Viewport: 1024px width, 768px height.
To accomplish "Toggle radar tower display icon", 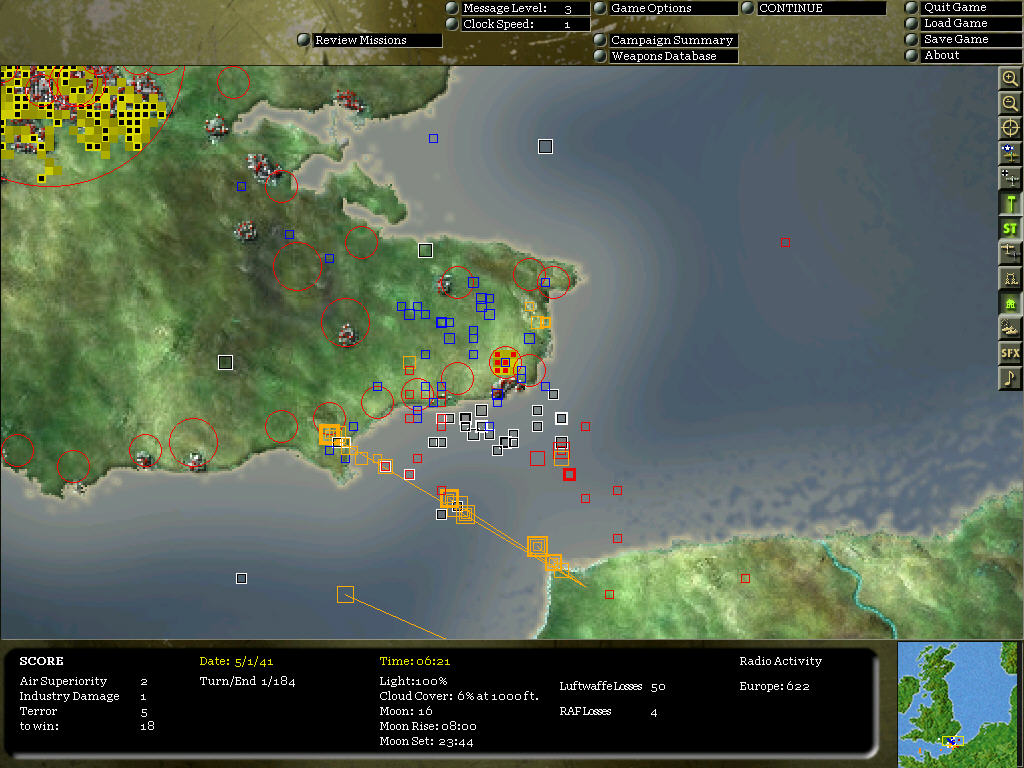I will click(1010, 278).
